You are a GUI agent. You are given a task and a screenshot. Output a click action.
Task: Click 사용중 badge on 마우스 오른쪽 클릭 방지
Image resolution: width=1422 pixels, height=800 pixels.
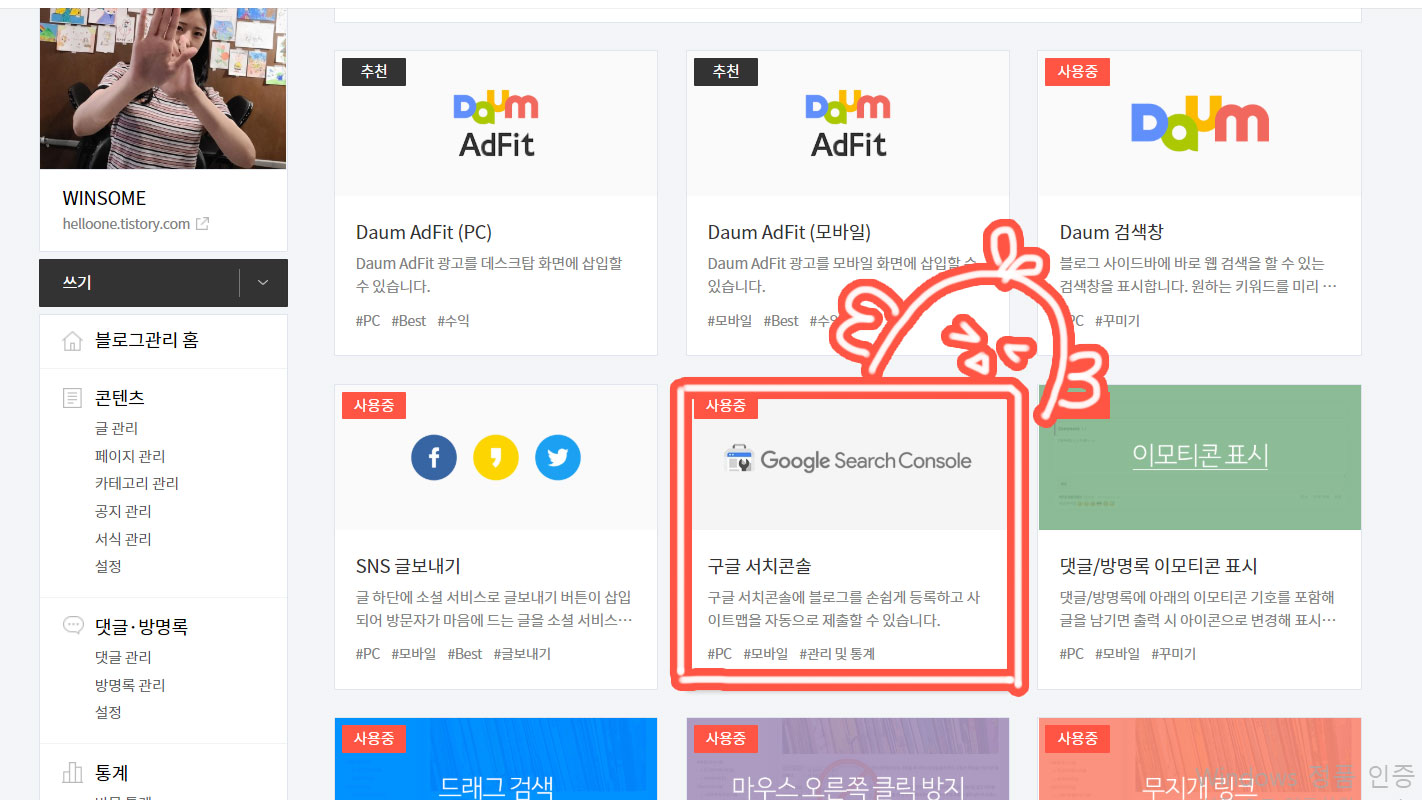coord(726,739)
